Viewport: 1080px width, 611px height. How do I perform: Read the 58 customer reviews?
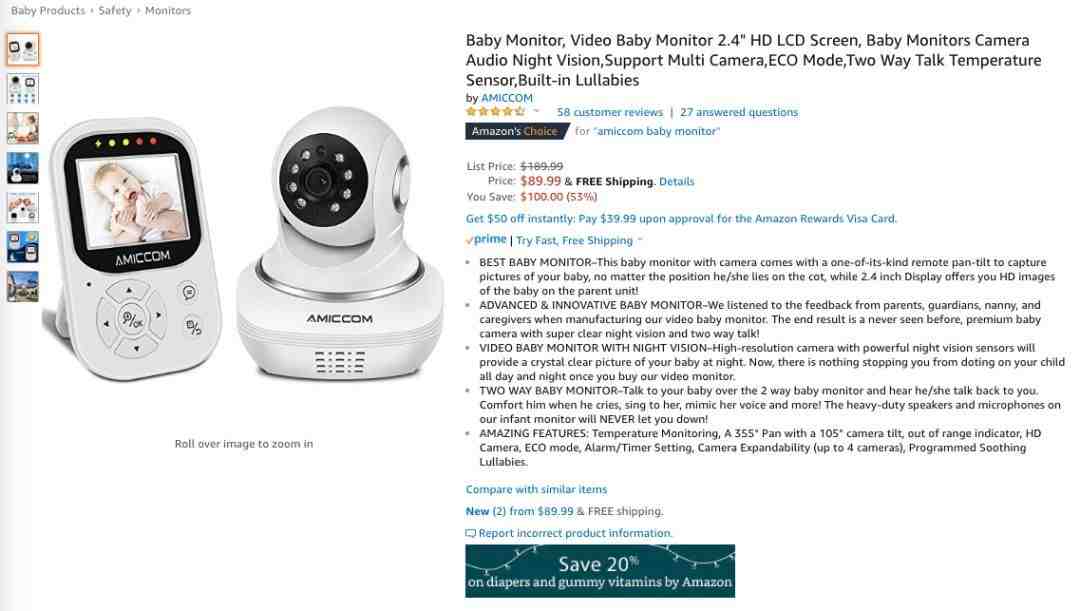coord(610,112)
